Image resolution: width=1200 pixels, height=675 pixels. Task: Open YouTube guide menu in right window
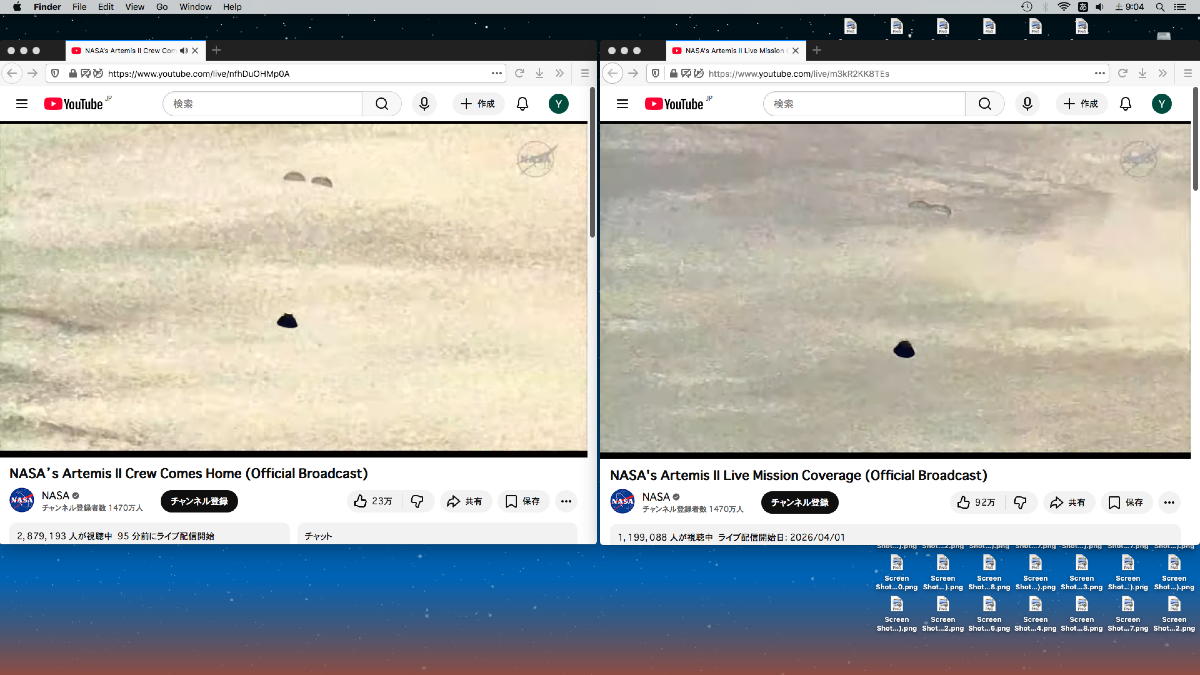[x=622, y=104]
